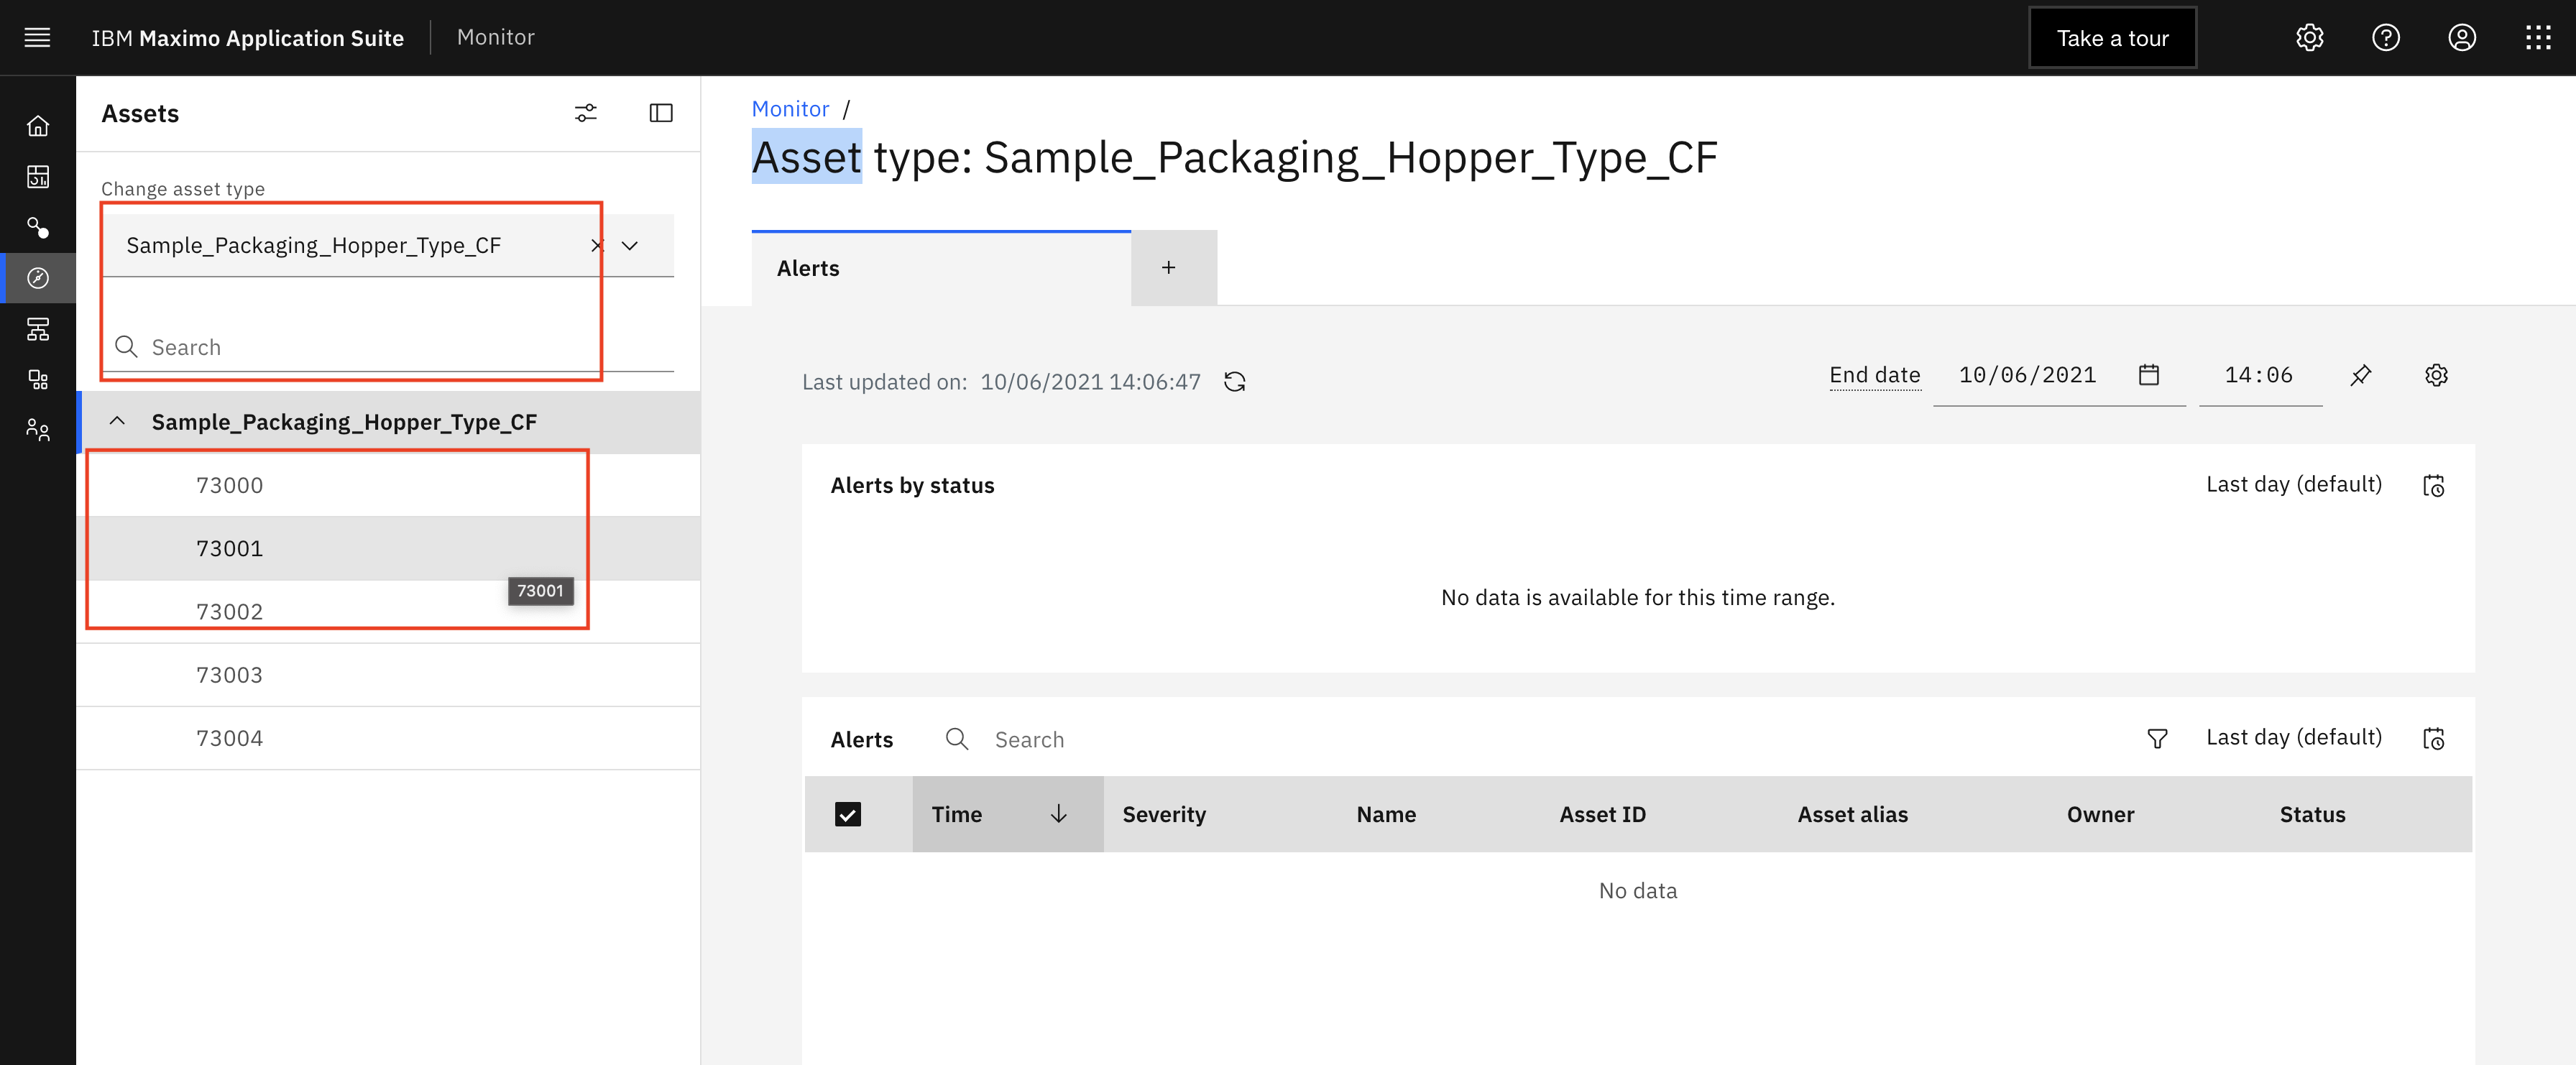2576x1065 pixels.
Task: Open the hierarchy setup sidebar icon
Action: [37, 329]
